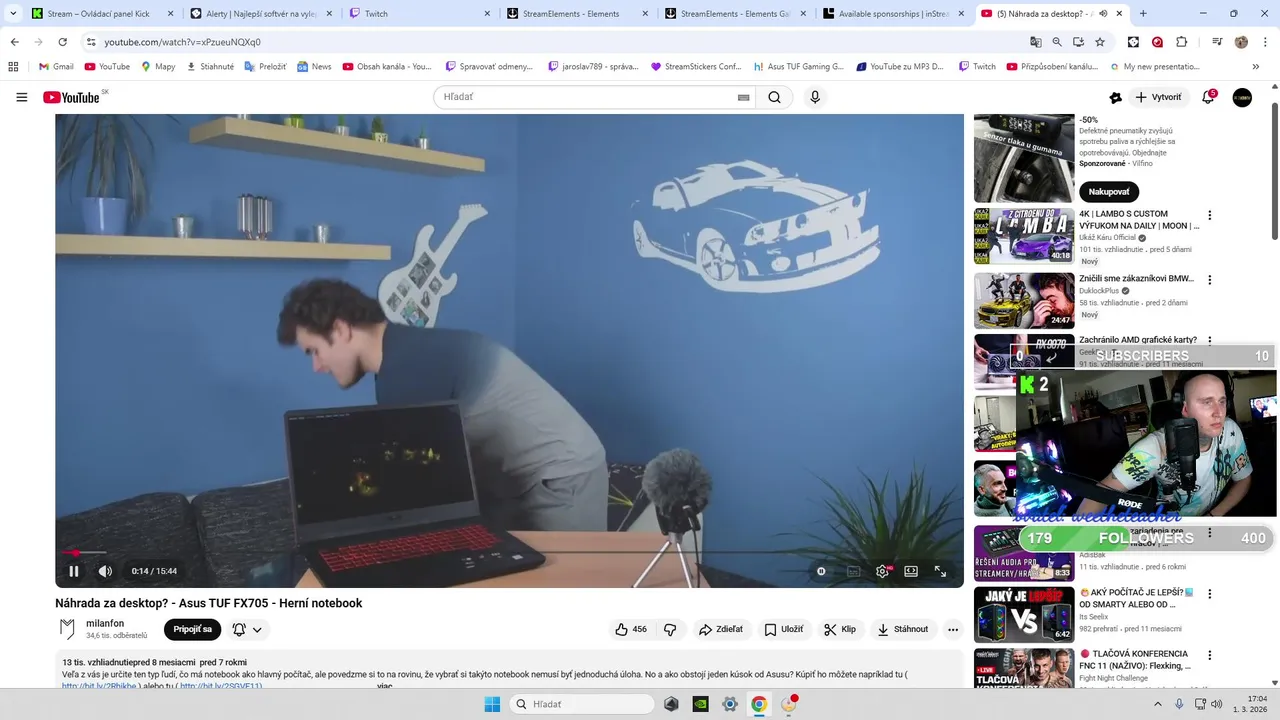Viewport: 1280px width, 720px height.
Task: Open the on-screen keyboard in search box
Action: click(x=743, y=97)
